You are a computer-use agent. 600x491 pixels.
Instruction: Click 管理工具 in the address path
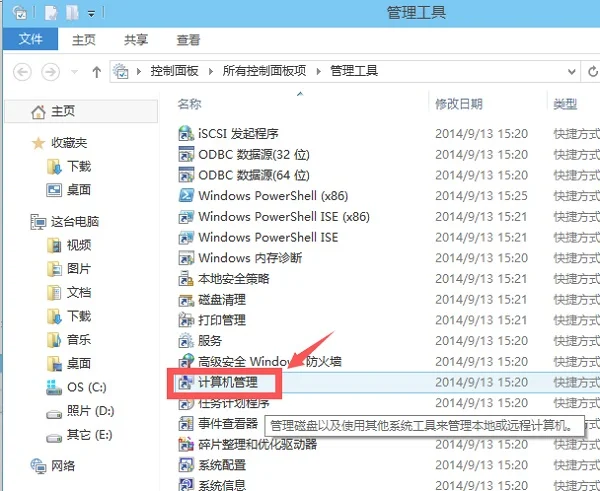354,71
